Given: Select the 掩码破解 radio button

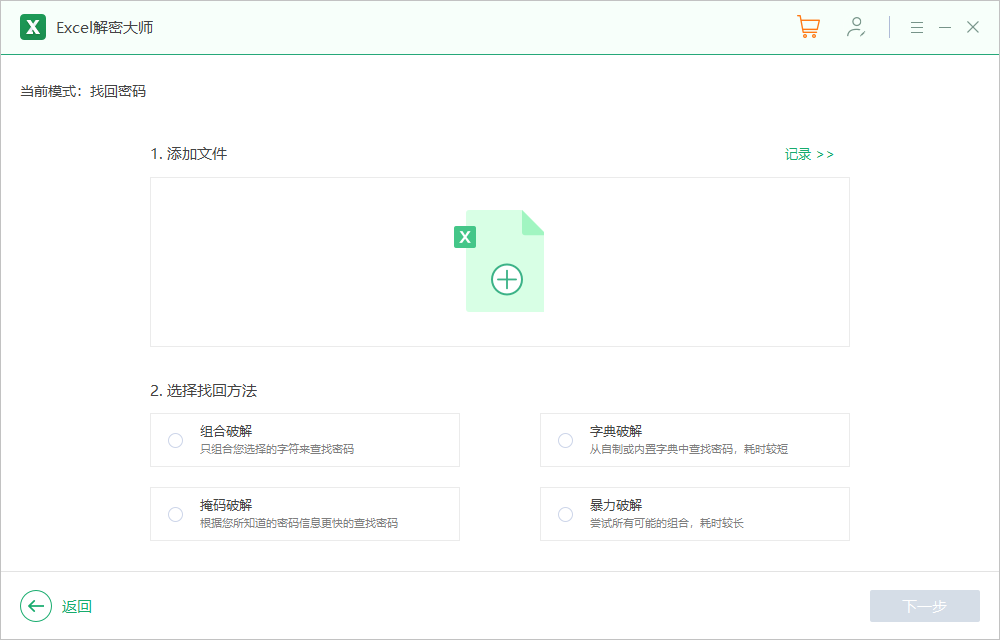Looking at the screenshot, I should click(175, 514).
